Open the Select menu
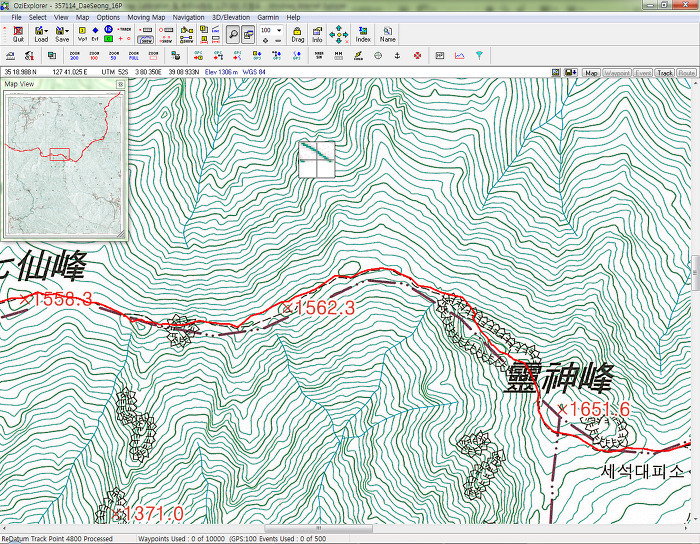This screenshot has width=700, height=544. tap(38, 17)
